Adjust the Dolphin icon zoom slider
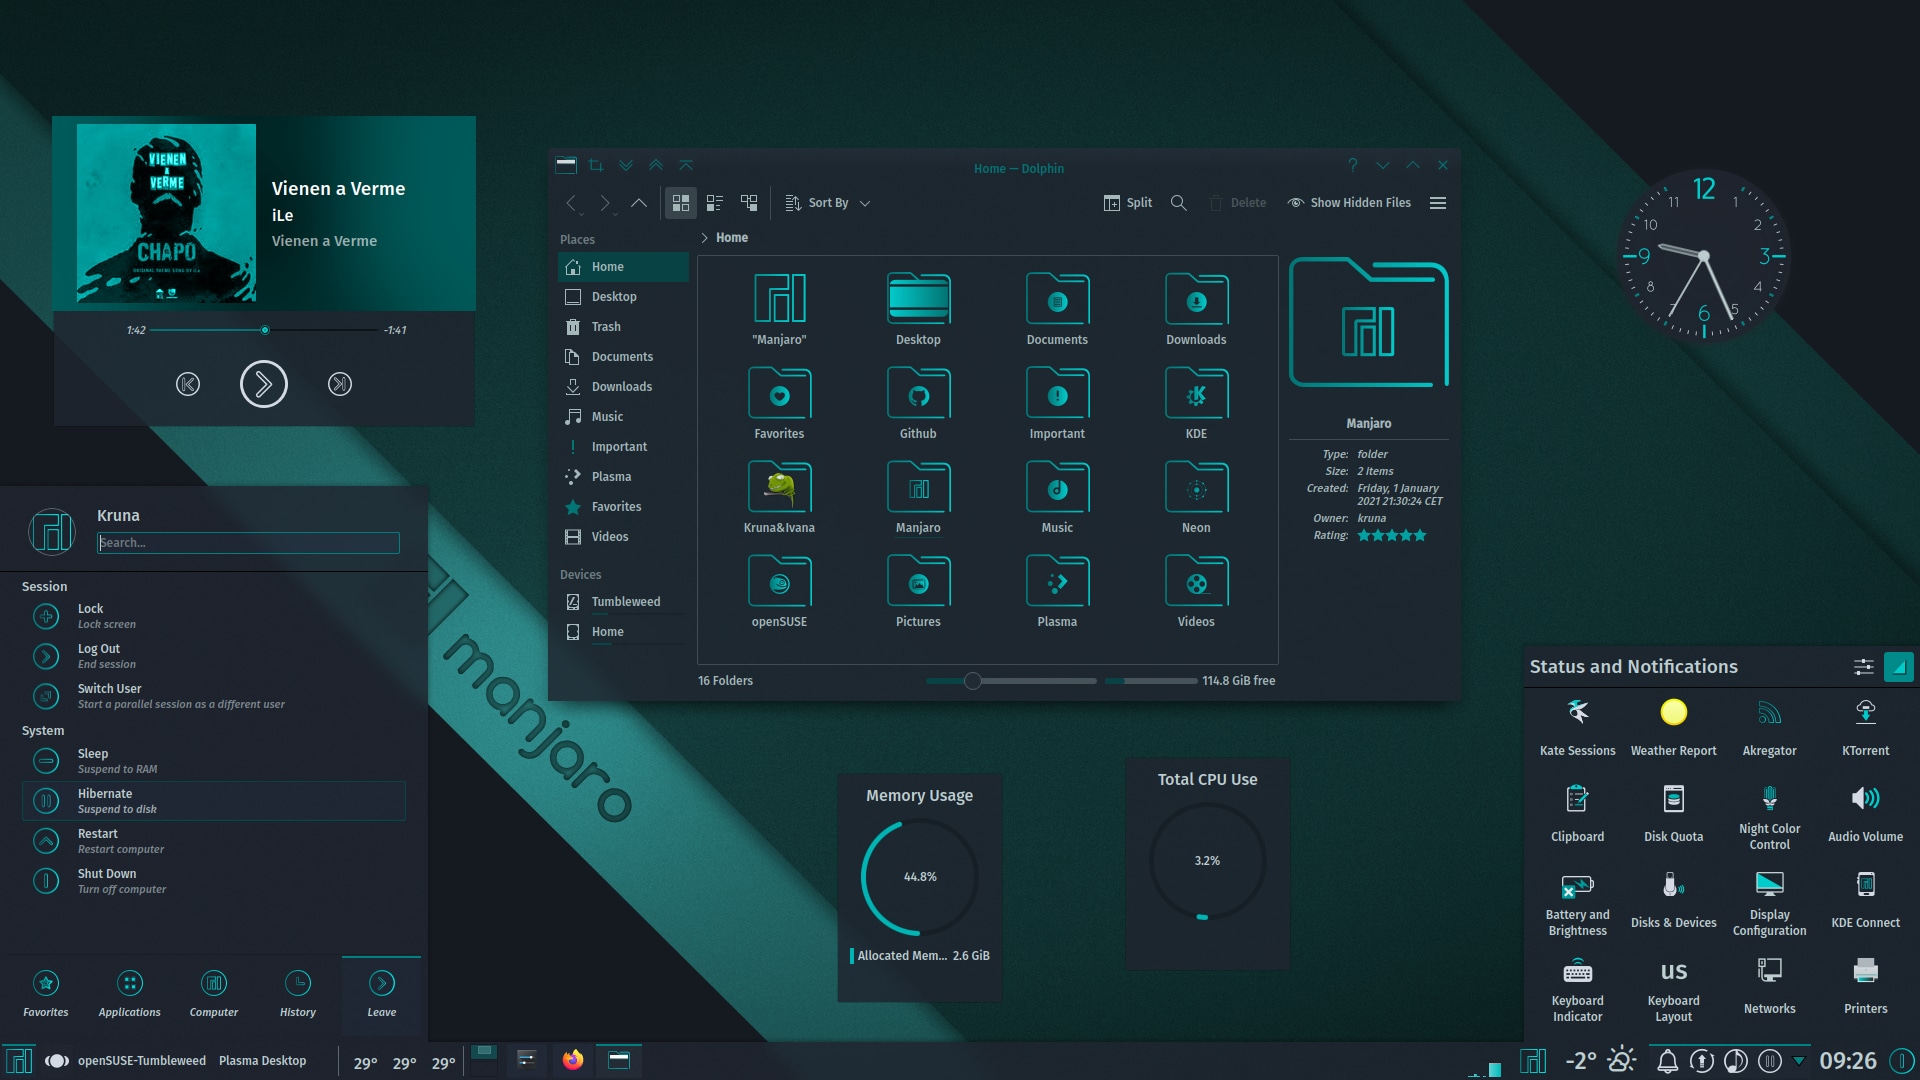 pos(1010,681)
